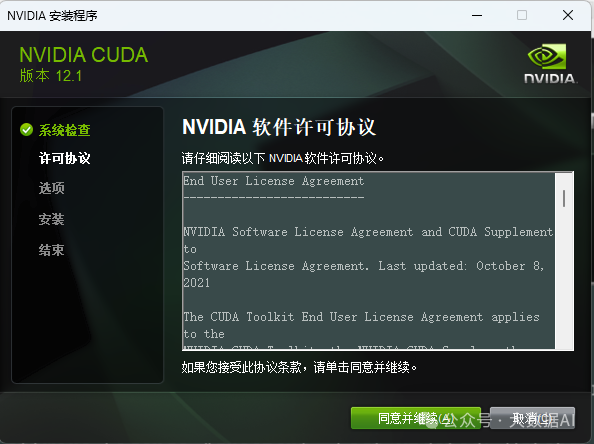594x444 pixels.
Task: Close the NVIDIA 安装程序 window
Action: pos(568,16)
